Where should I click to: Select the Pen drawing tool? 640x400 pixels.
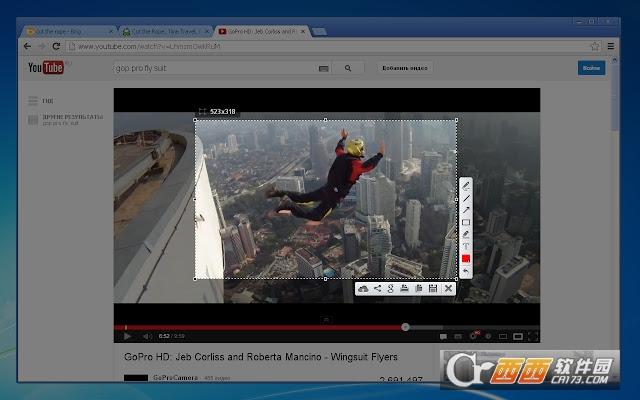466,186
